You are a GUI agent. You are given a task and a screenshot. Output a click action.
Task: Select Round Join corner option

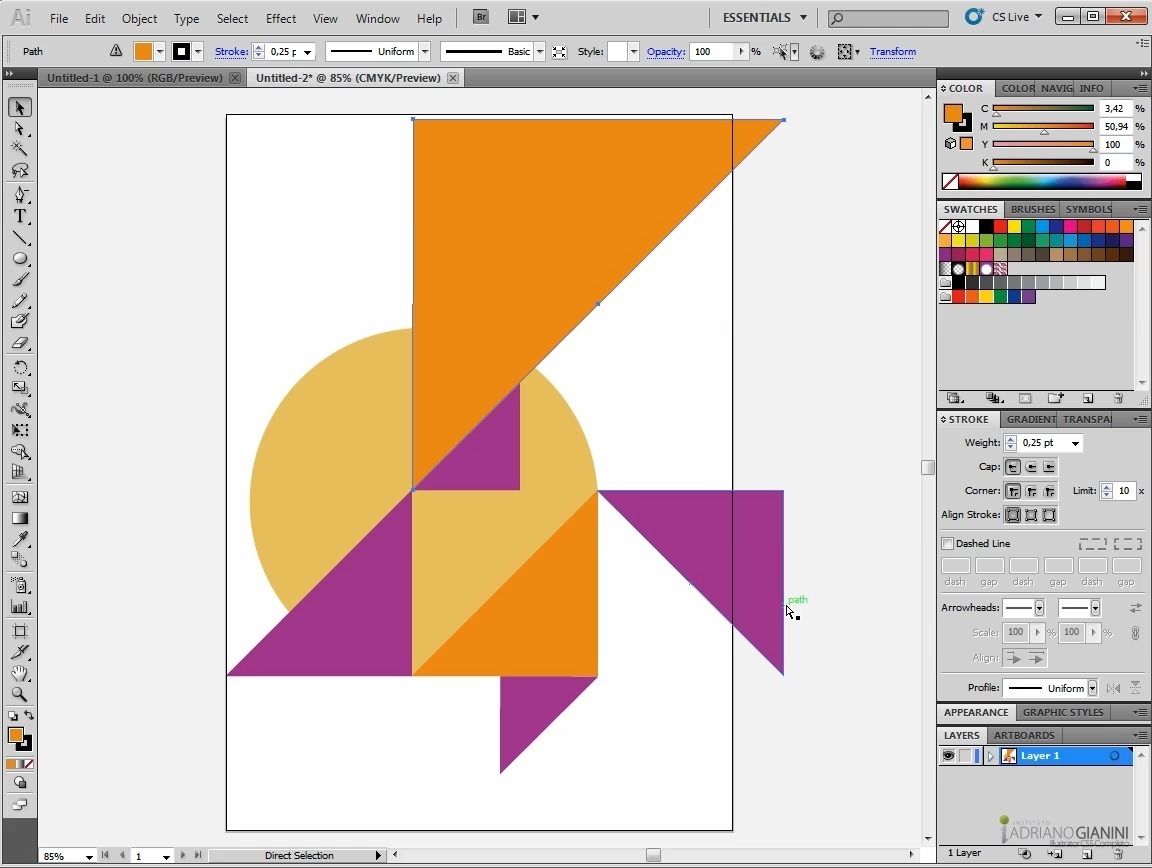1032,491
